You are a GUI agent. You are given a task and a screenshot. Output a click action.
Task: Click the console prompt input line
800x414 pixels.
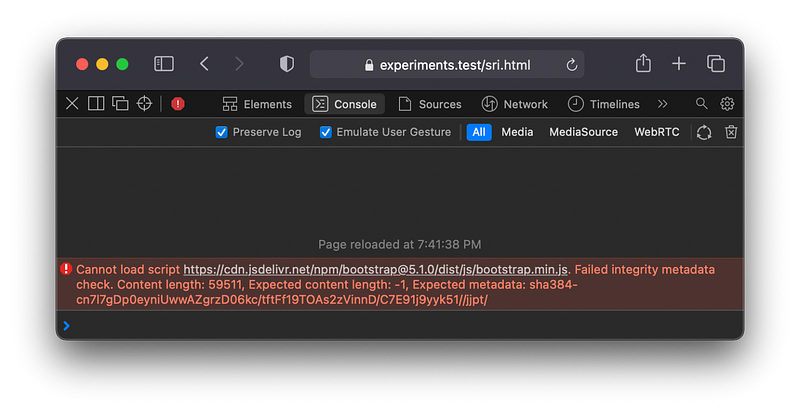point(400,326)
